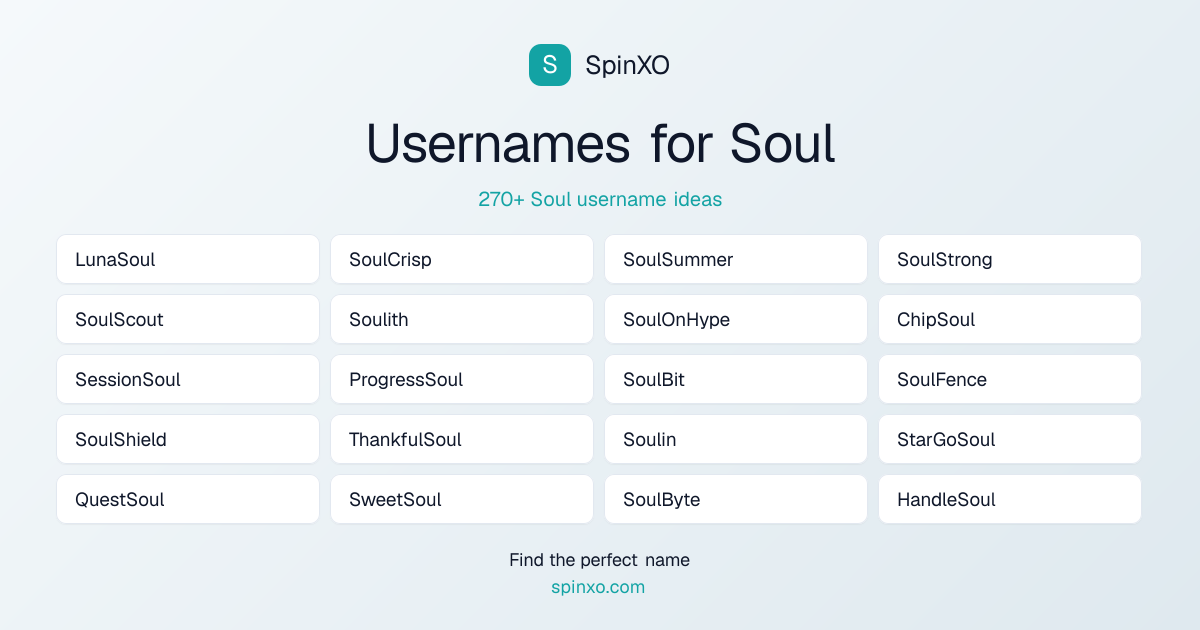Choose the SessionSoul username card
The width and height of the screenshot is (1200, 630).
188,379
